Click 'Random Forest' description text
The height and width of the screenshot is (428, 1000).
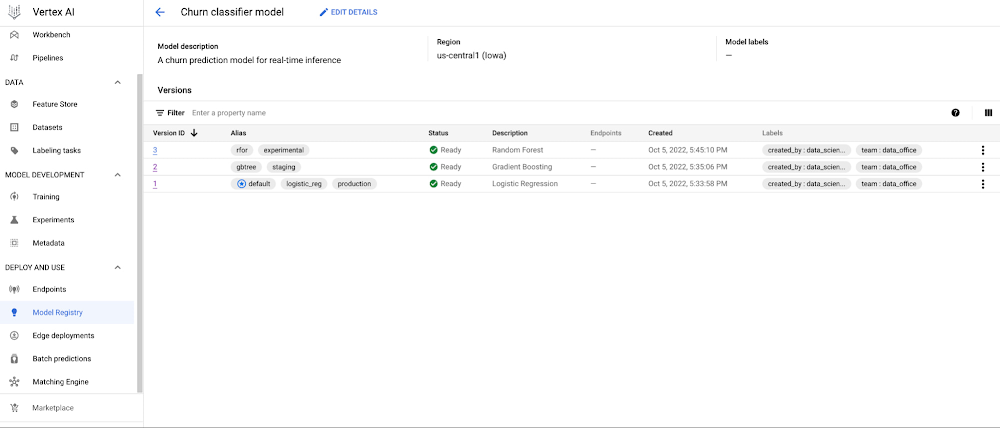coord(516,150)
